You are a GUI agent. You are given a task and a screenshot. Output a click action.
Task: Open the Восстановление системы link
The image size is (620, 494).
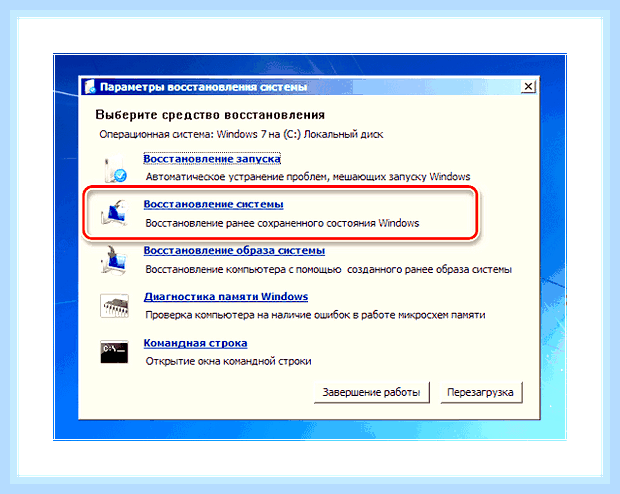click(214, 204)
